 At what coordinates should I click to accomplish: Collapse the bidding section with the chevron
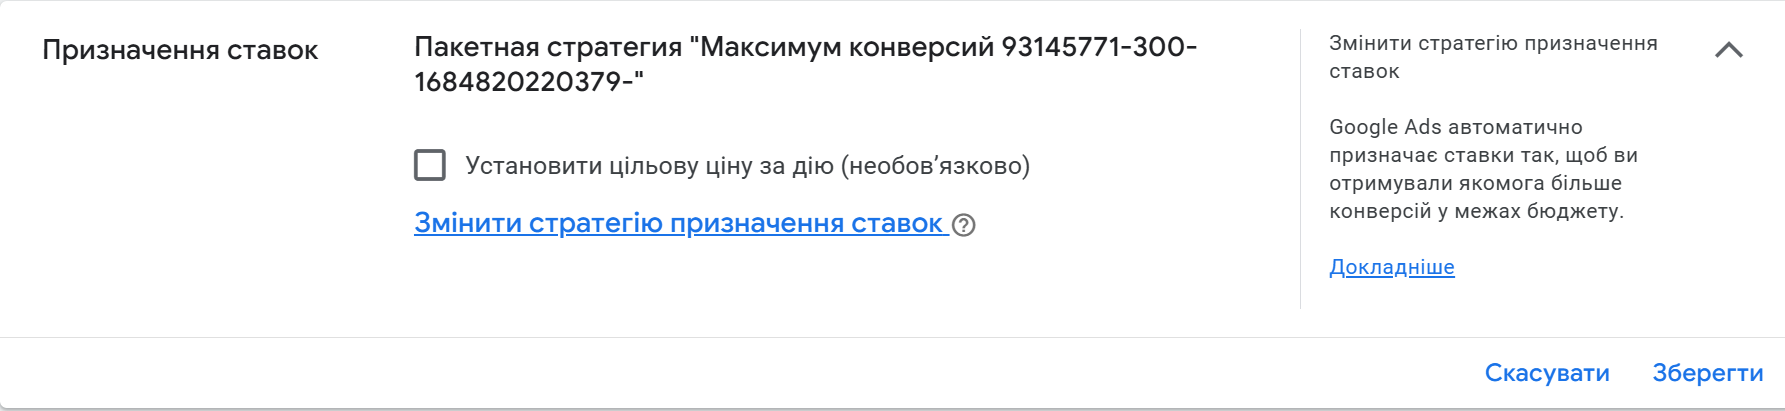pos(1728,50)
